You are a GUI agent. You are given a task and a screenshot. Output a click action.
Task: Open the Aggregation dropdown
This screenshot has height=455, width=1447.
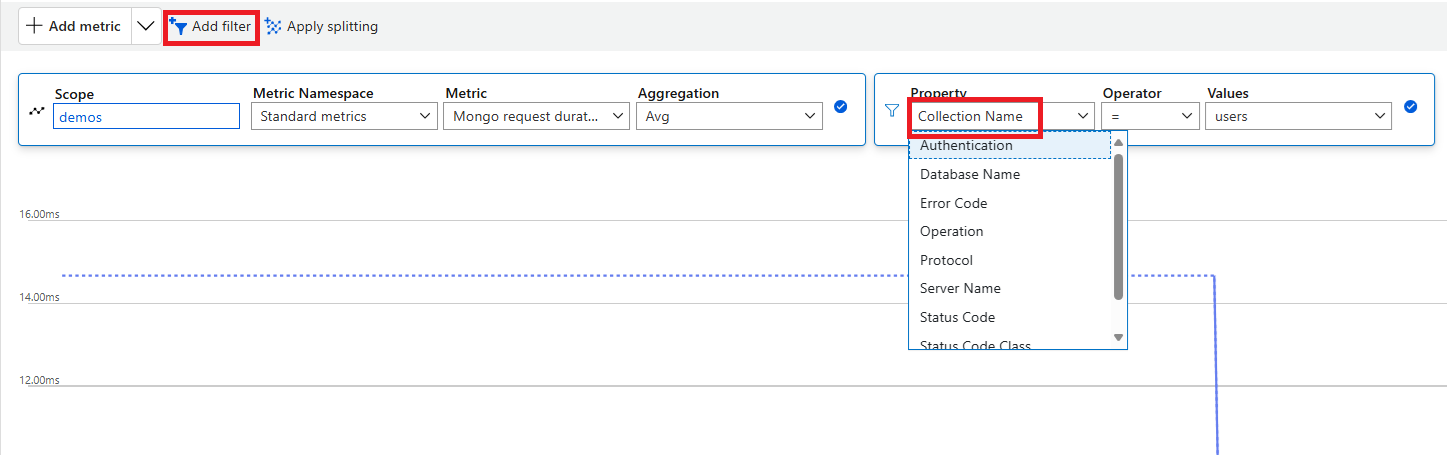point(728,117)
